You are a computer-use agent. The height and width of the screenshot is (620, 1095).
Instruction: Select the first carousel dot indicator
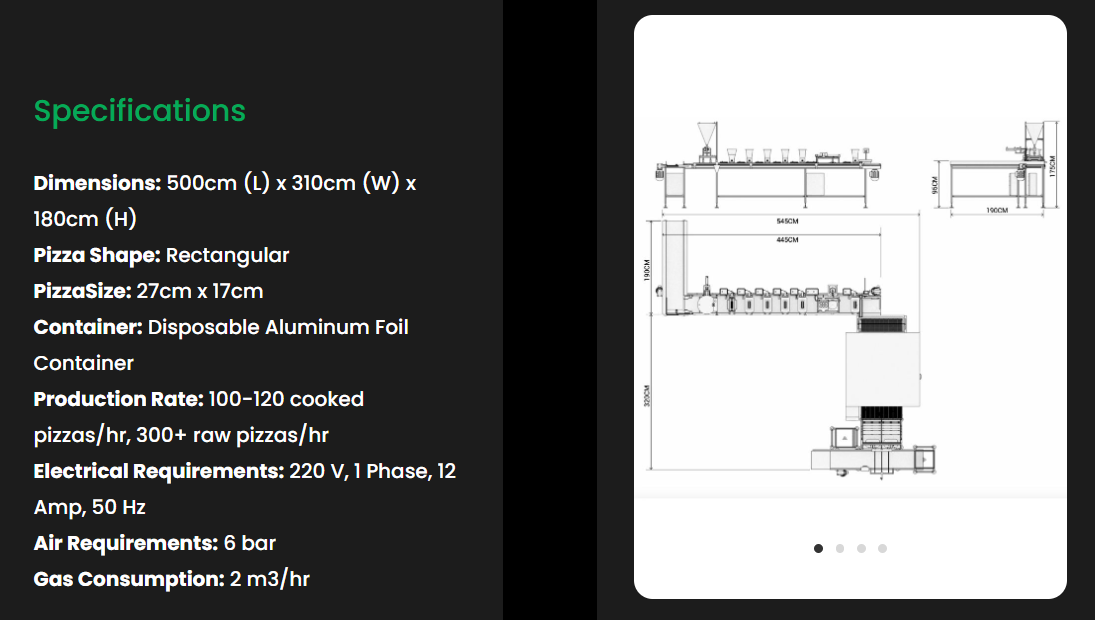point(819,548)
